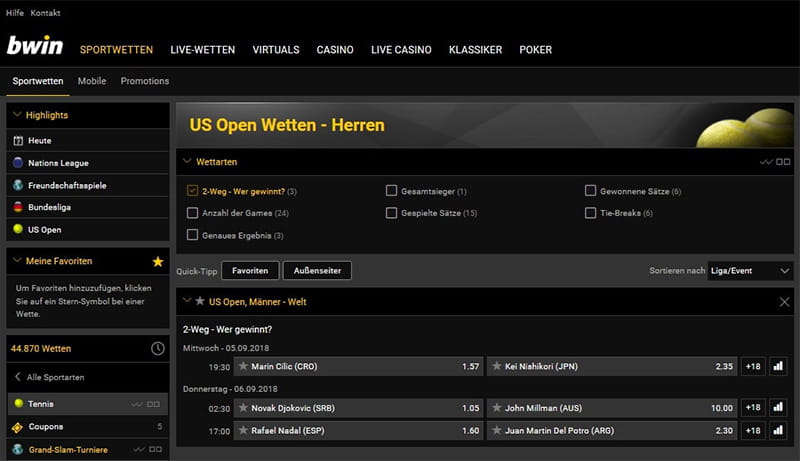Click the Favoriten quick-tip button
Screen dimensions: 800x461
pos(250,271)
